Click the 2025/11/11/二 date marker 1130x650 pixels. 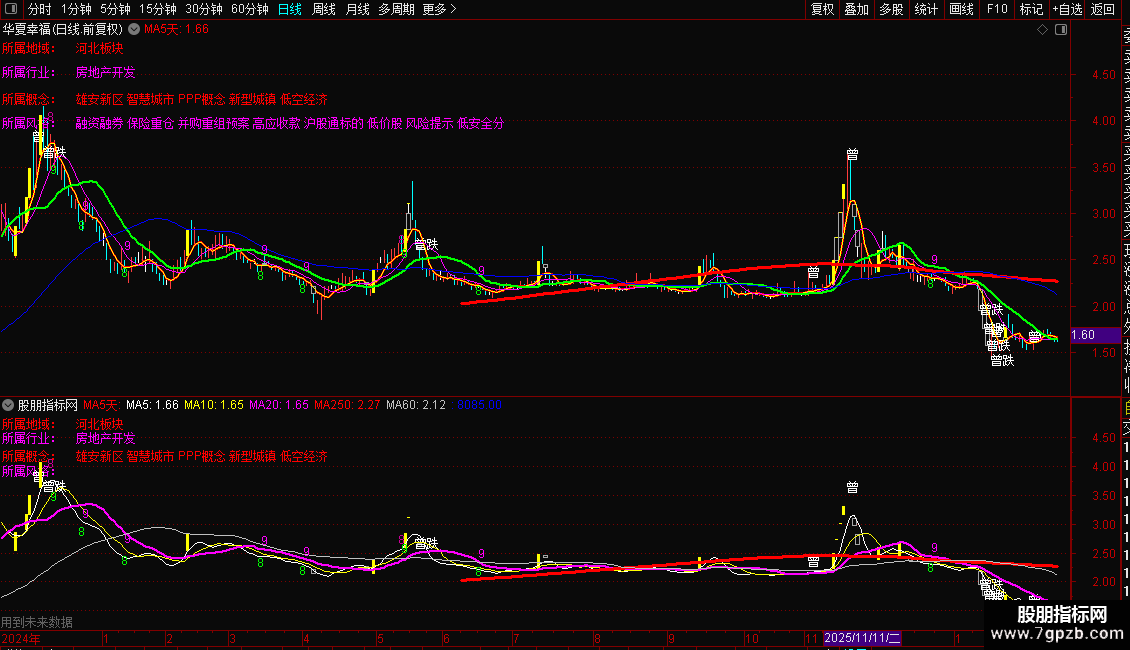[862, 638]
